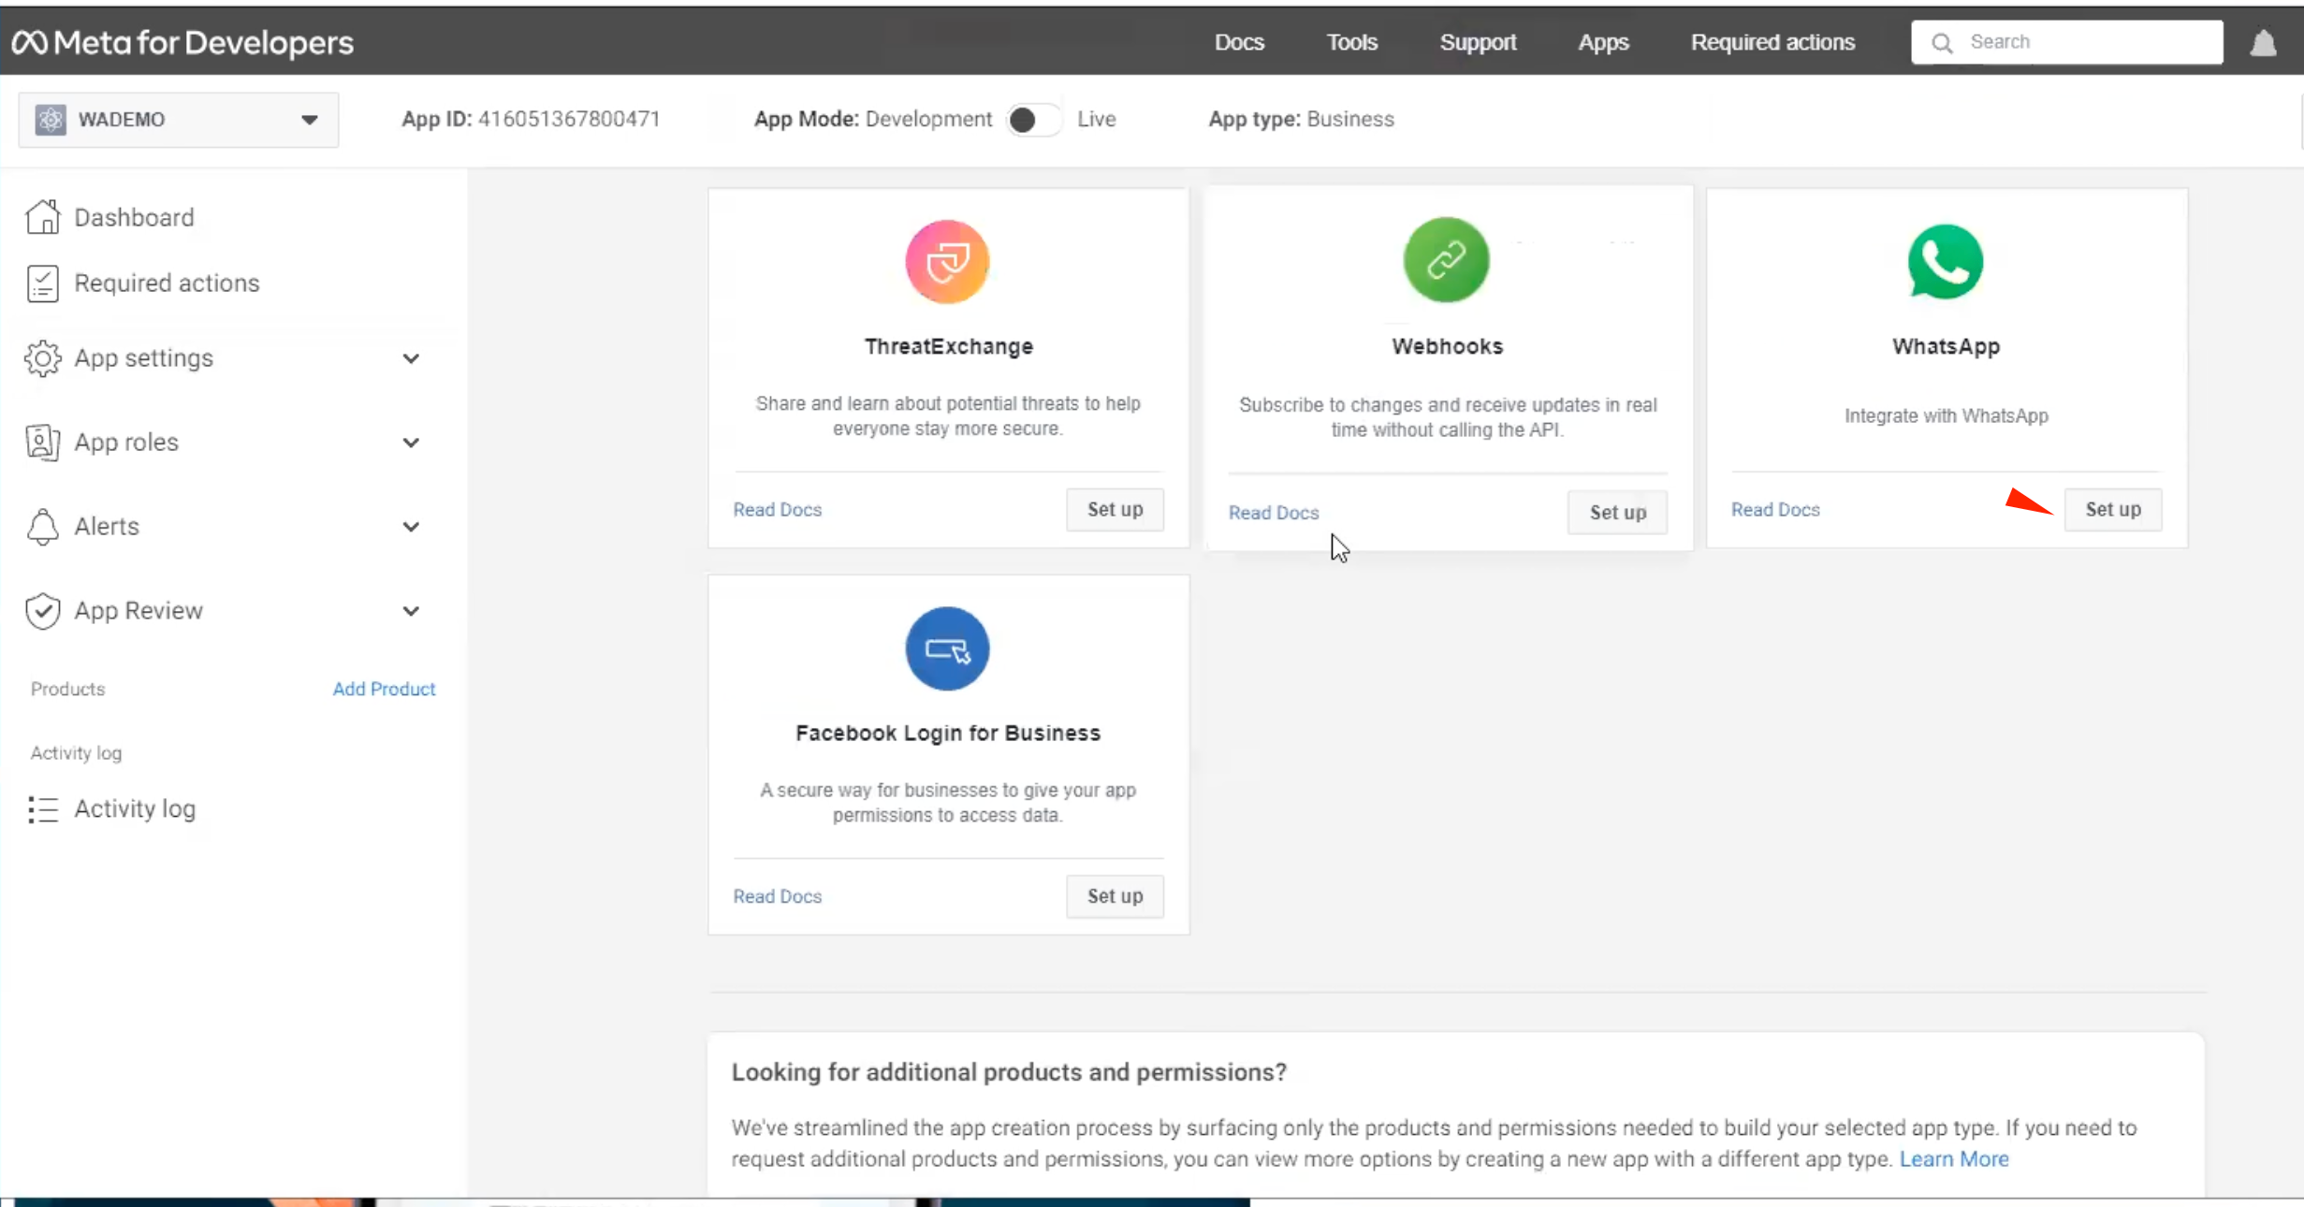Click the Activity log list icon

[43, 809]
